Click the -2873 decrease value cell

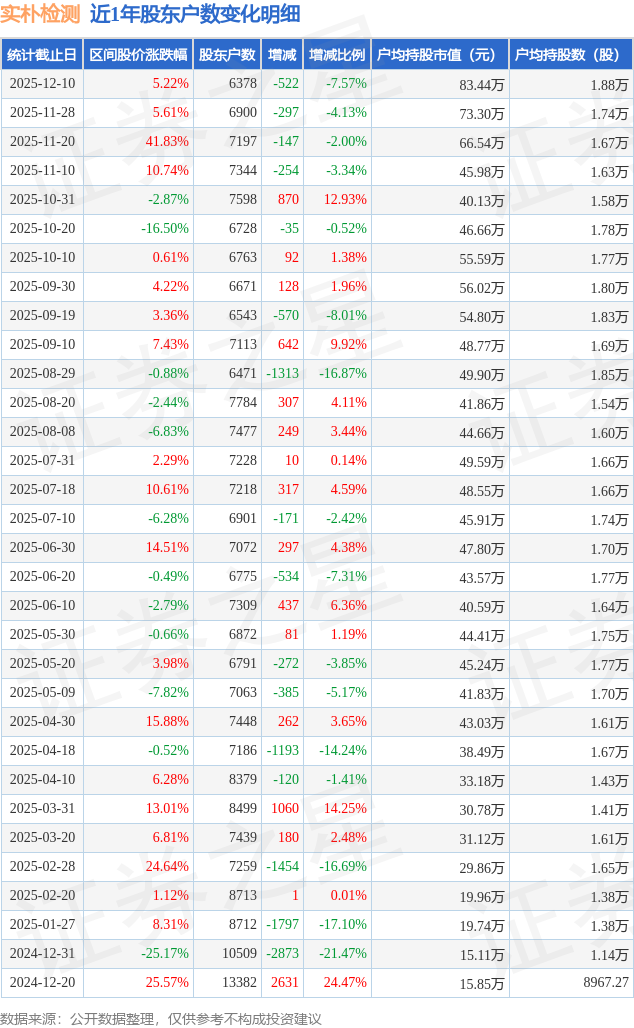click(x=282, y=954)
